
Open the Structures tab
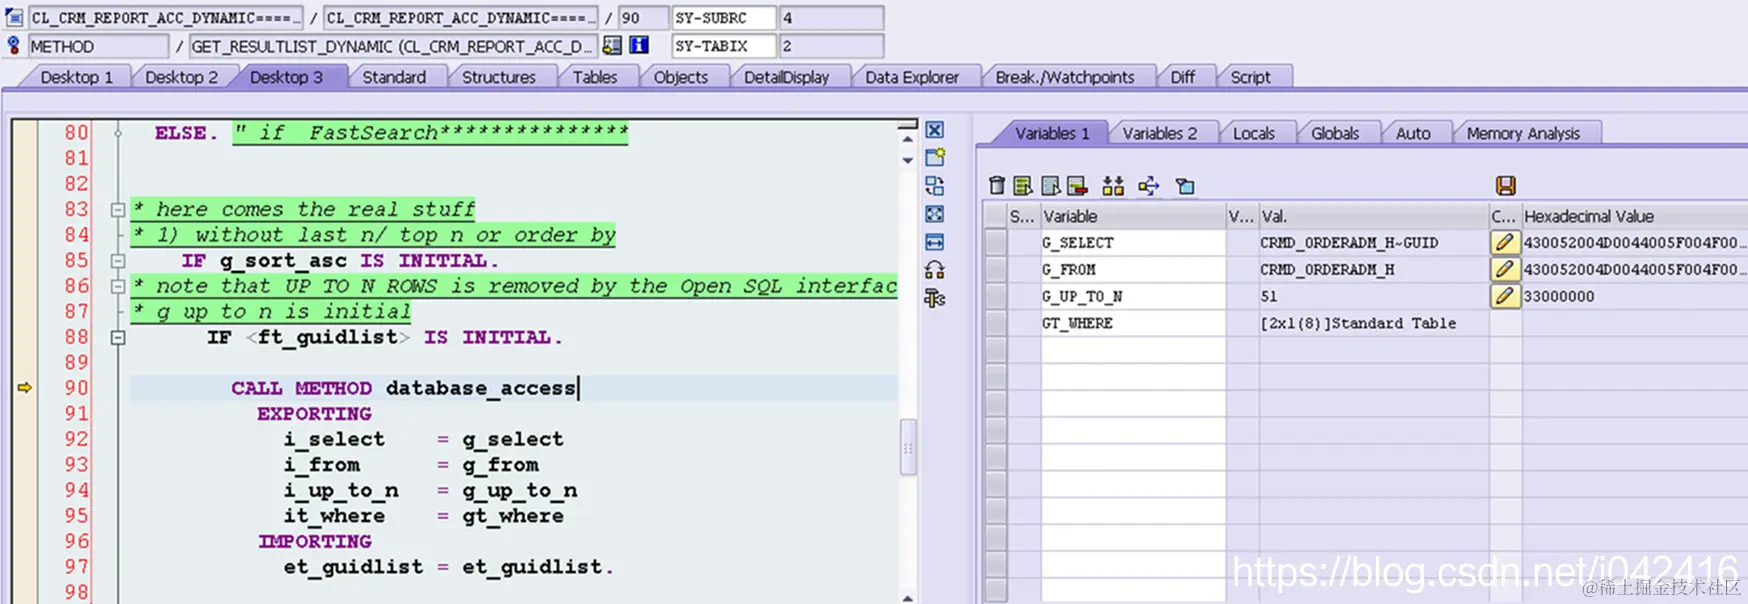(498, 77)
